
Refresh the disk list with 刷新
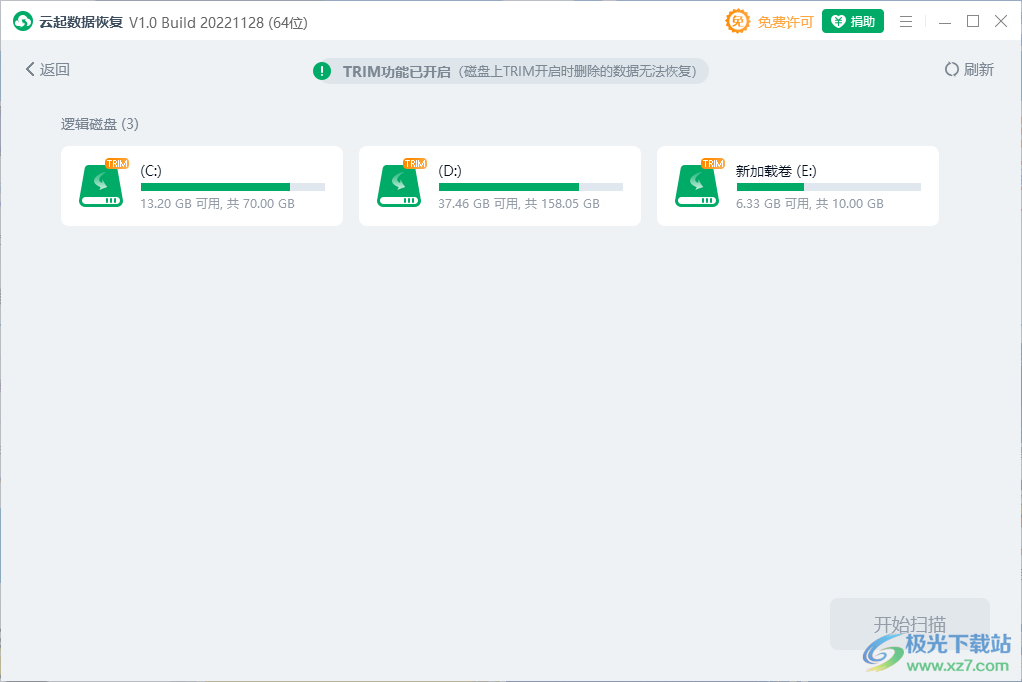click(x=969, y=70)
